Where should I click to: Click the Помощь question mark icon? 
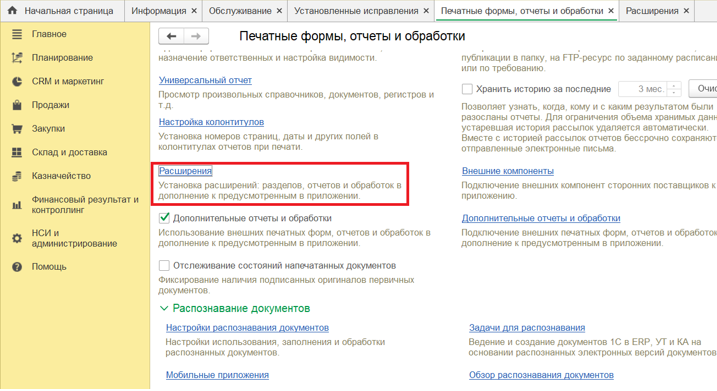(17, 267)
